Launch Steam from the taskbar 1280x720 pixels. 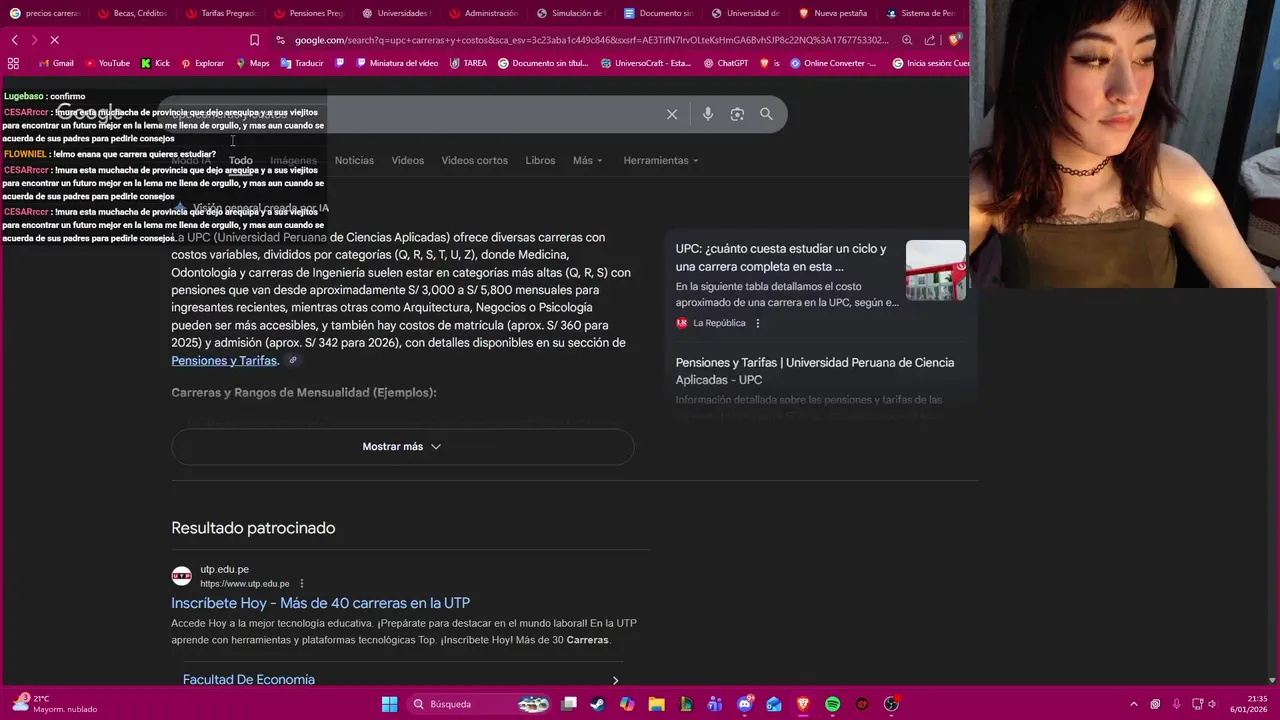(x=598, y=704)
